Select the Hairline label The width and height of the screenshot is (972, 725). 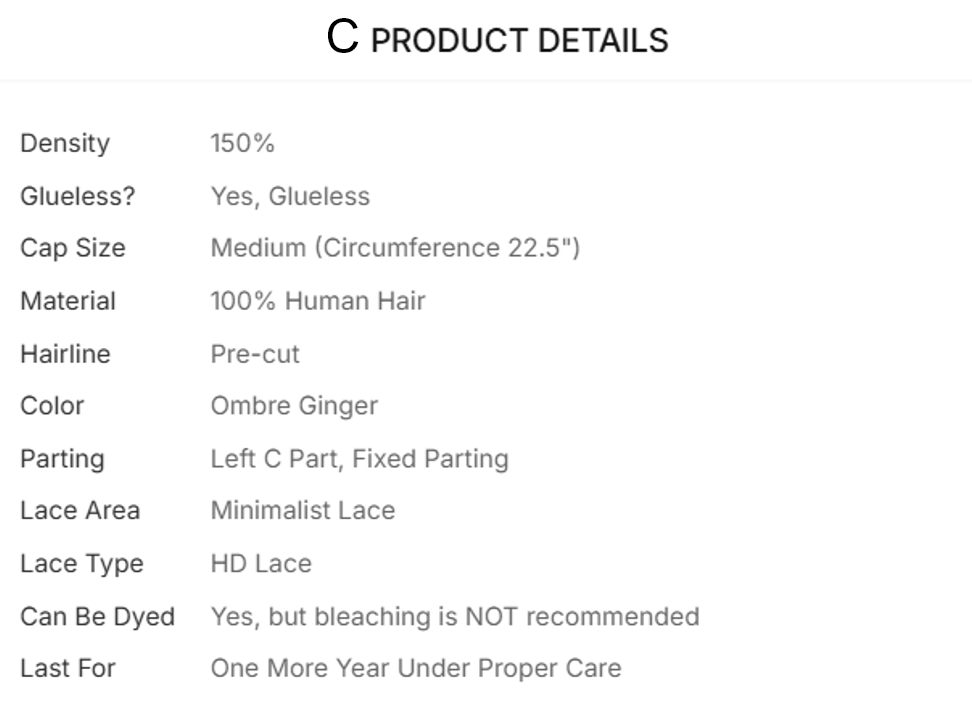[x=65, y=354]
